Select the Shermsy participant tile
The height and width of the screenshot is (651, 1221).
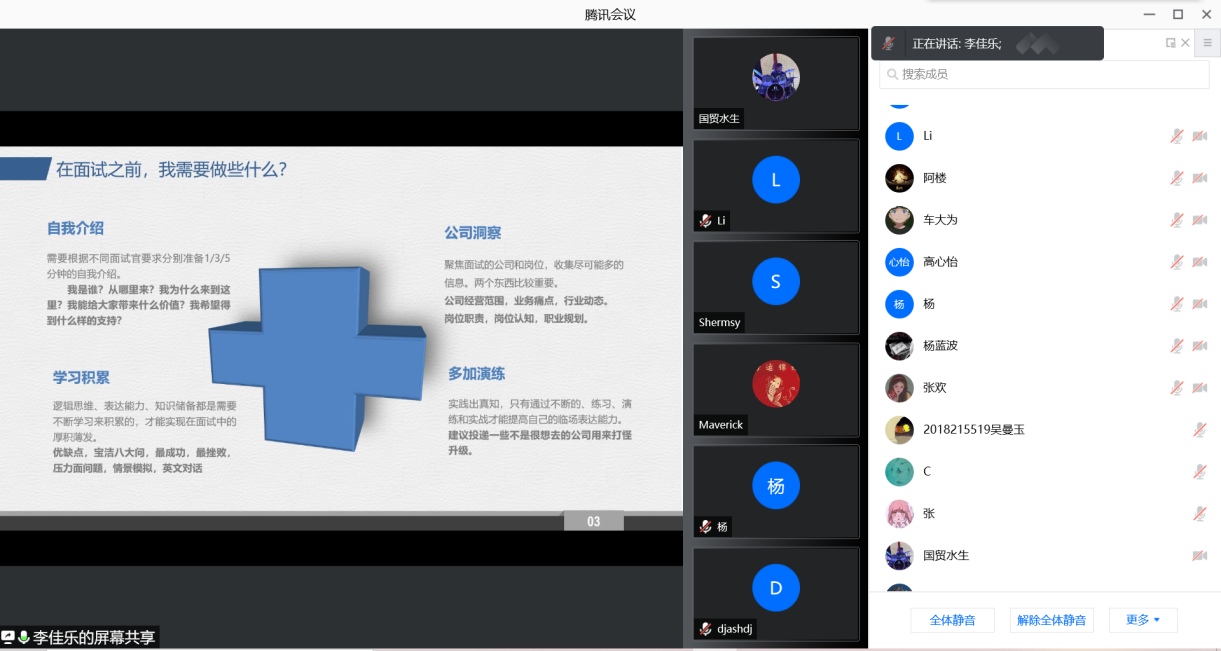click(x=775, y=287)
